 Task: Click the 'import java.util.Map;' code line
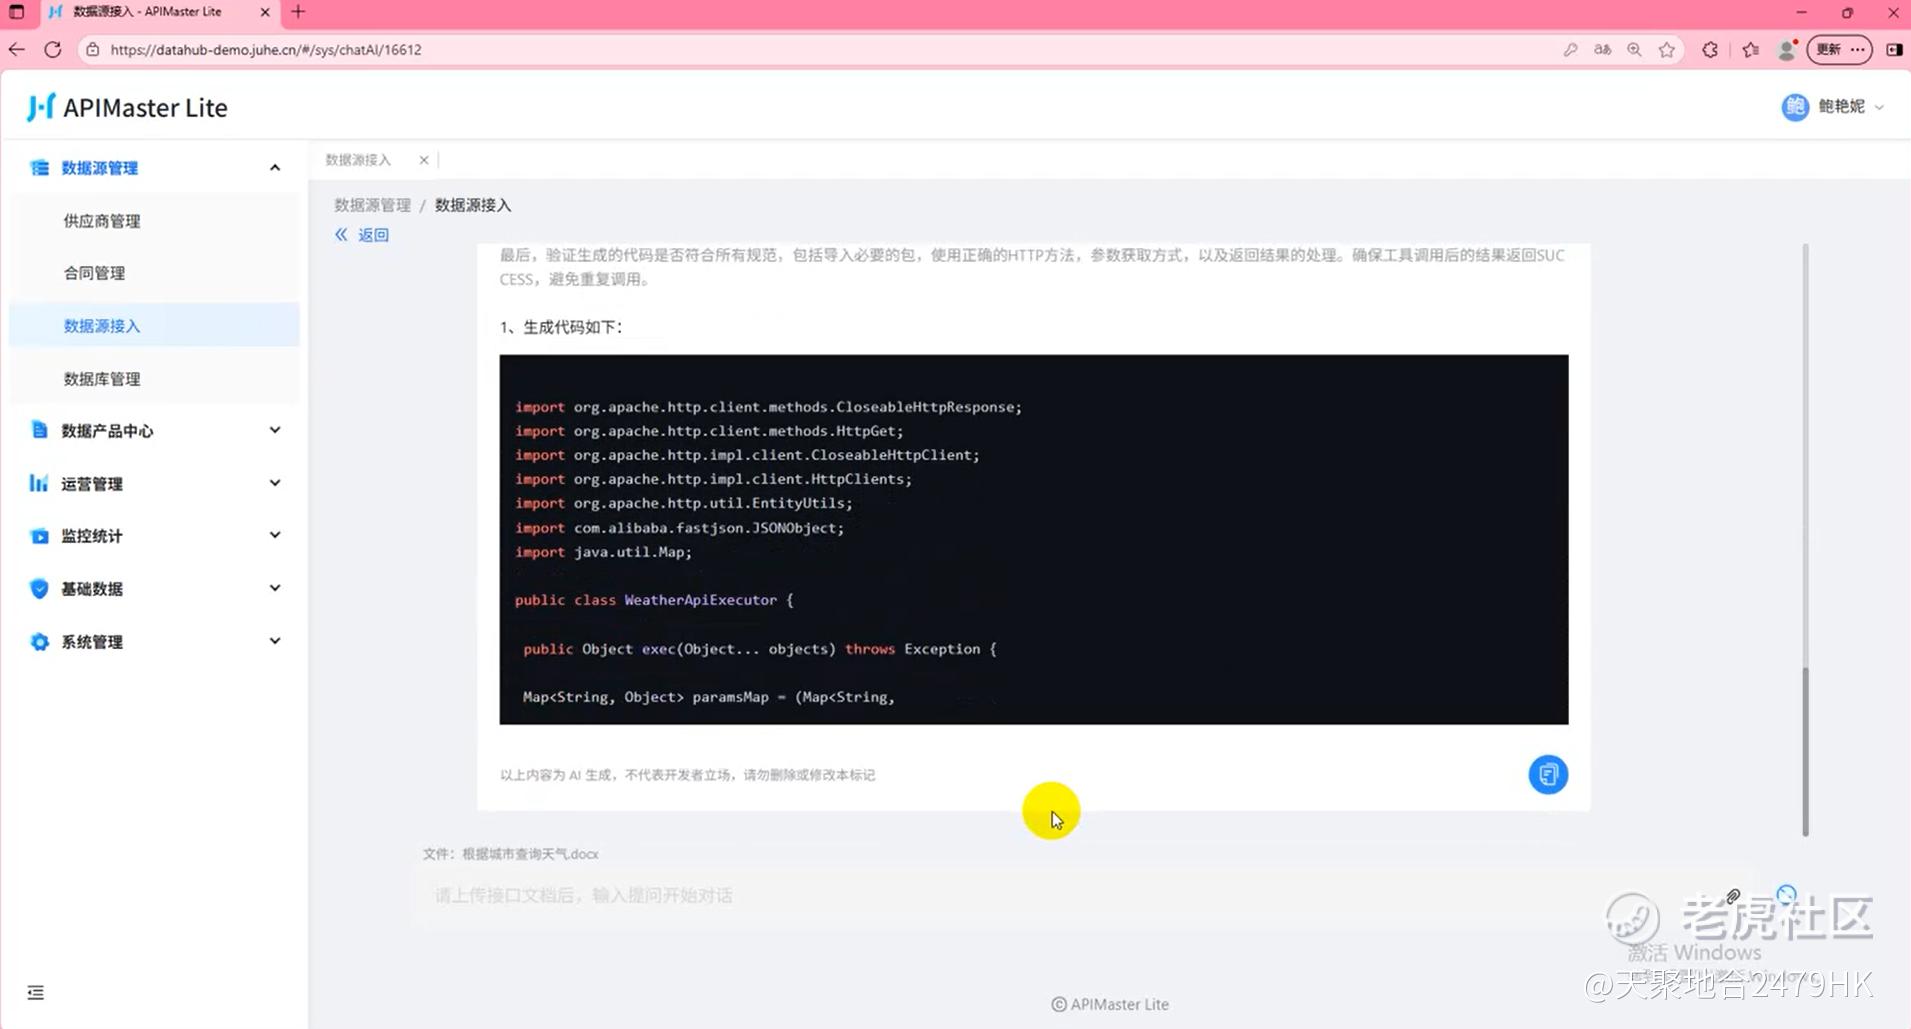[603, 552]
